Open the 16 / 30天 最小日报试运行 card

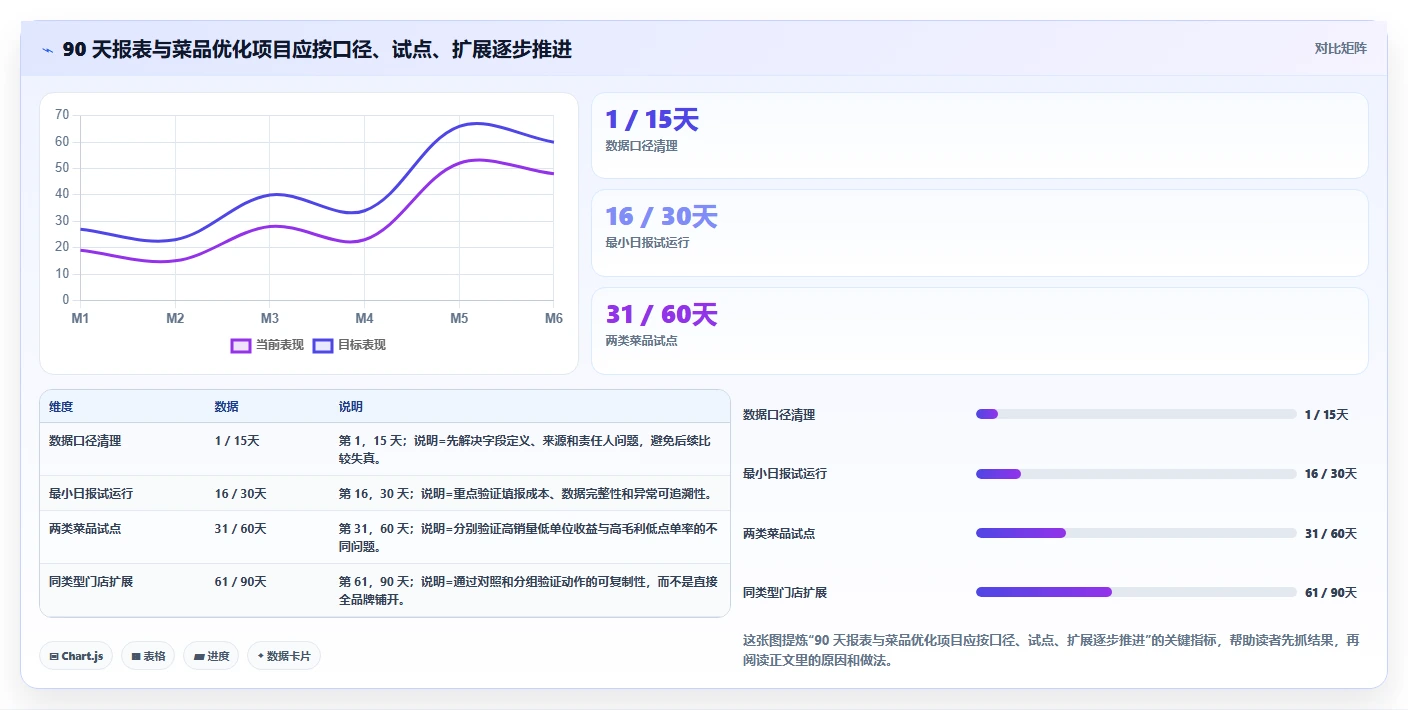coord(979,233)
